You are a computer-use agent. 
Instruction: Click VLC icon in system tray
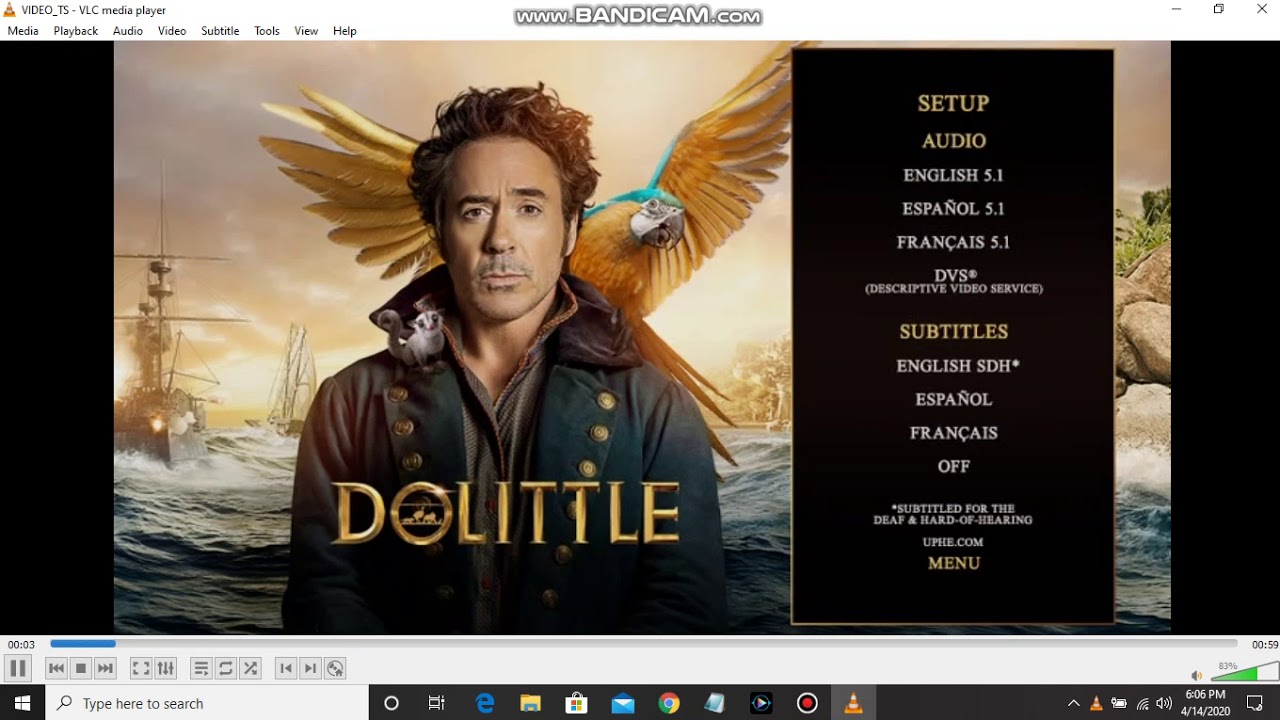(x=1096, y=703)
